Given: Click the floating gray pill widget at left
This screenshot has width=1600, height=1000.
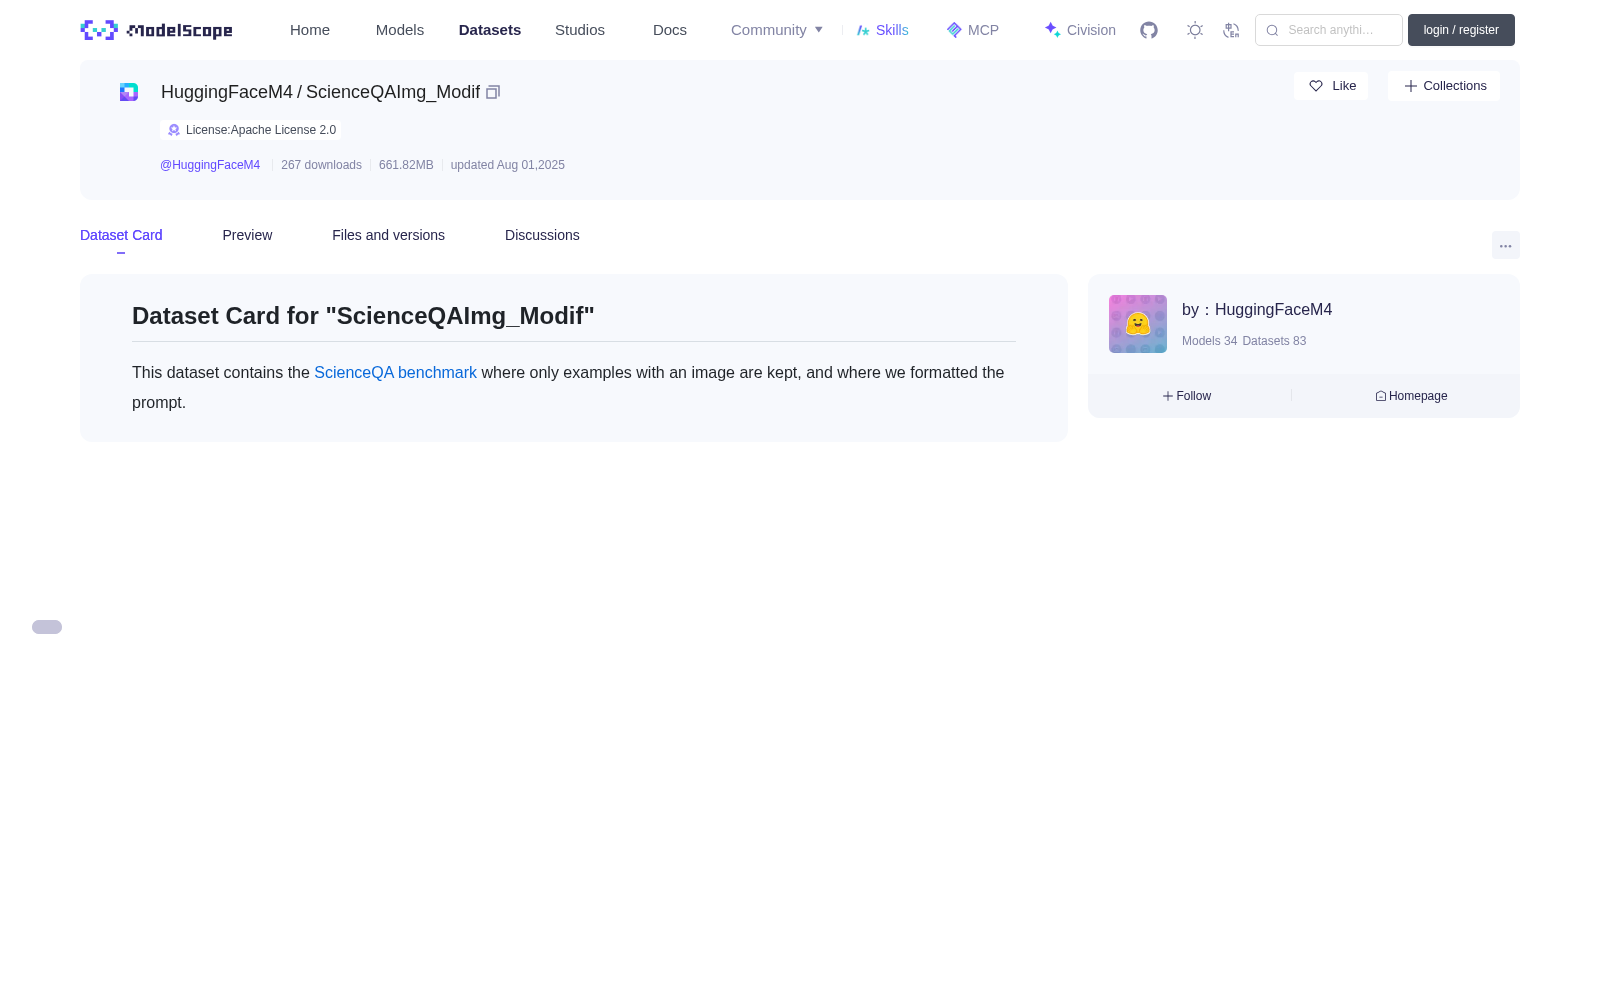Looking at the screenshot, I should click(x=47, y=627).
